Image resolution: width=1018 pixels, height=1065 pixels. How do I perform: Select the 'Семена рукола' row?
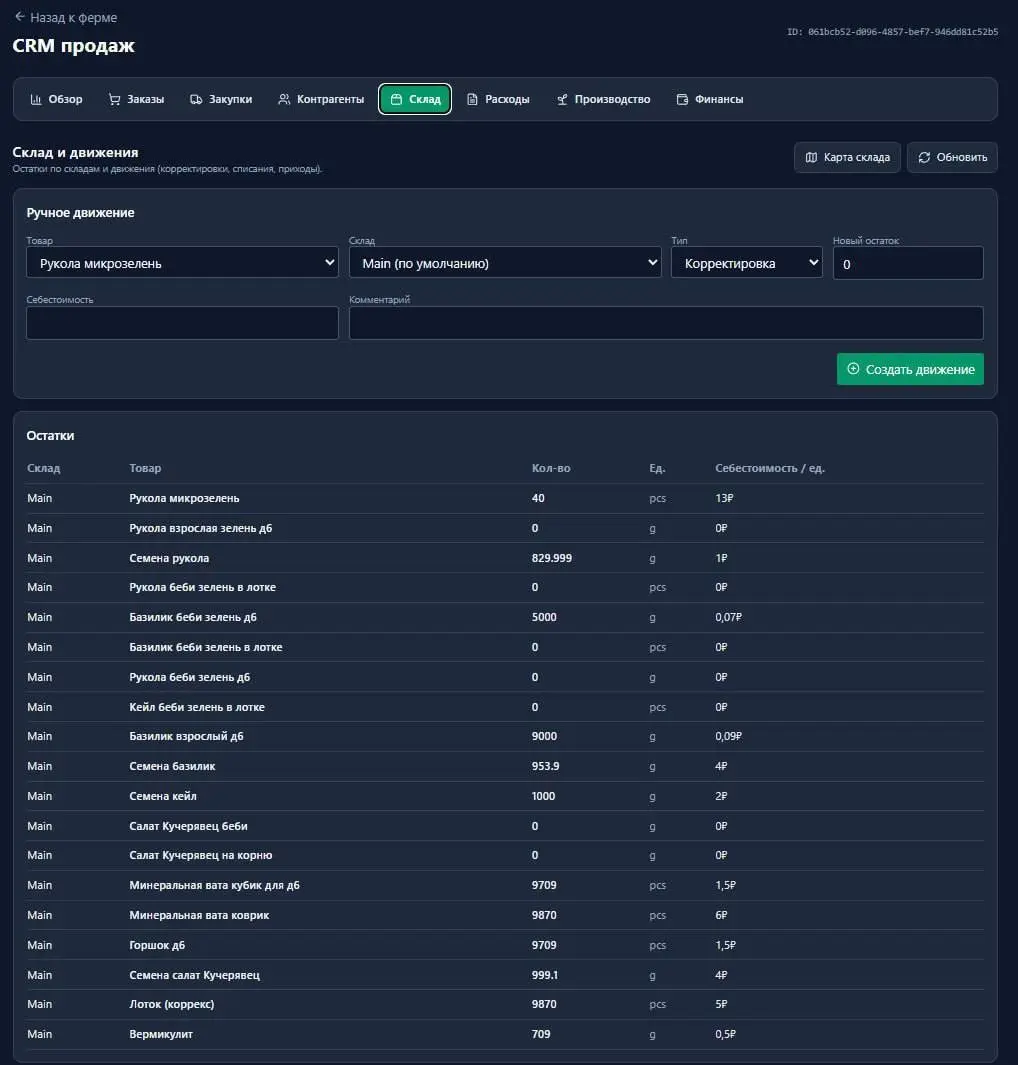click(x=505, y=558)
